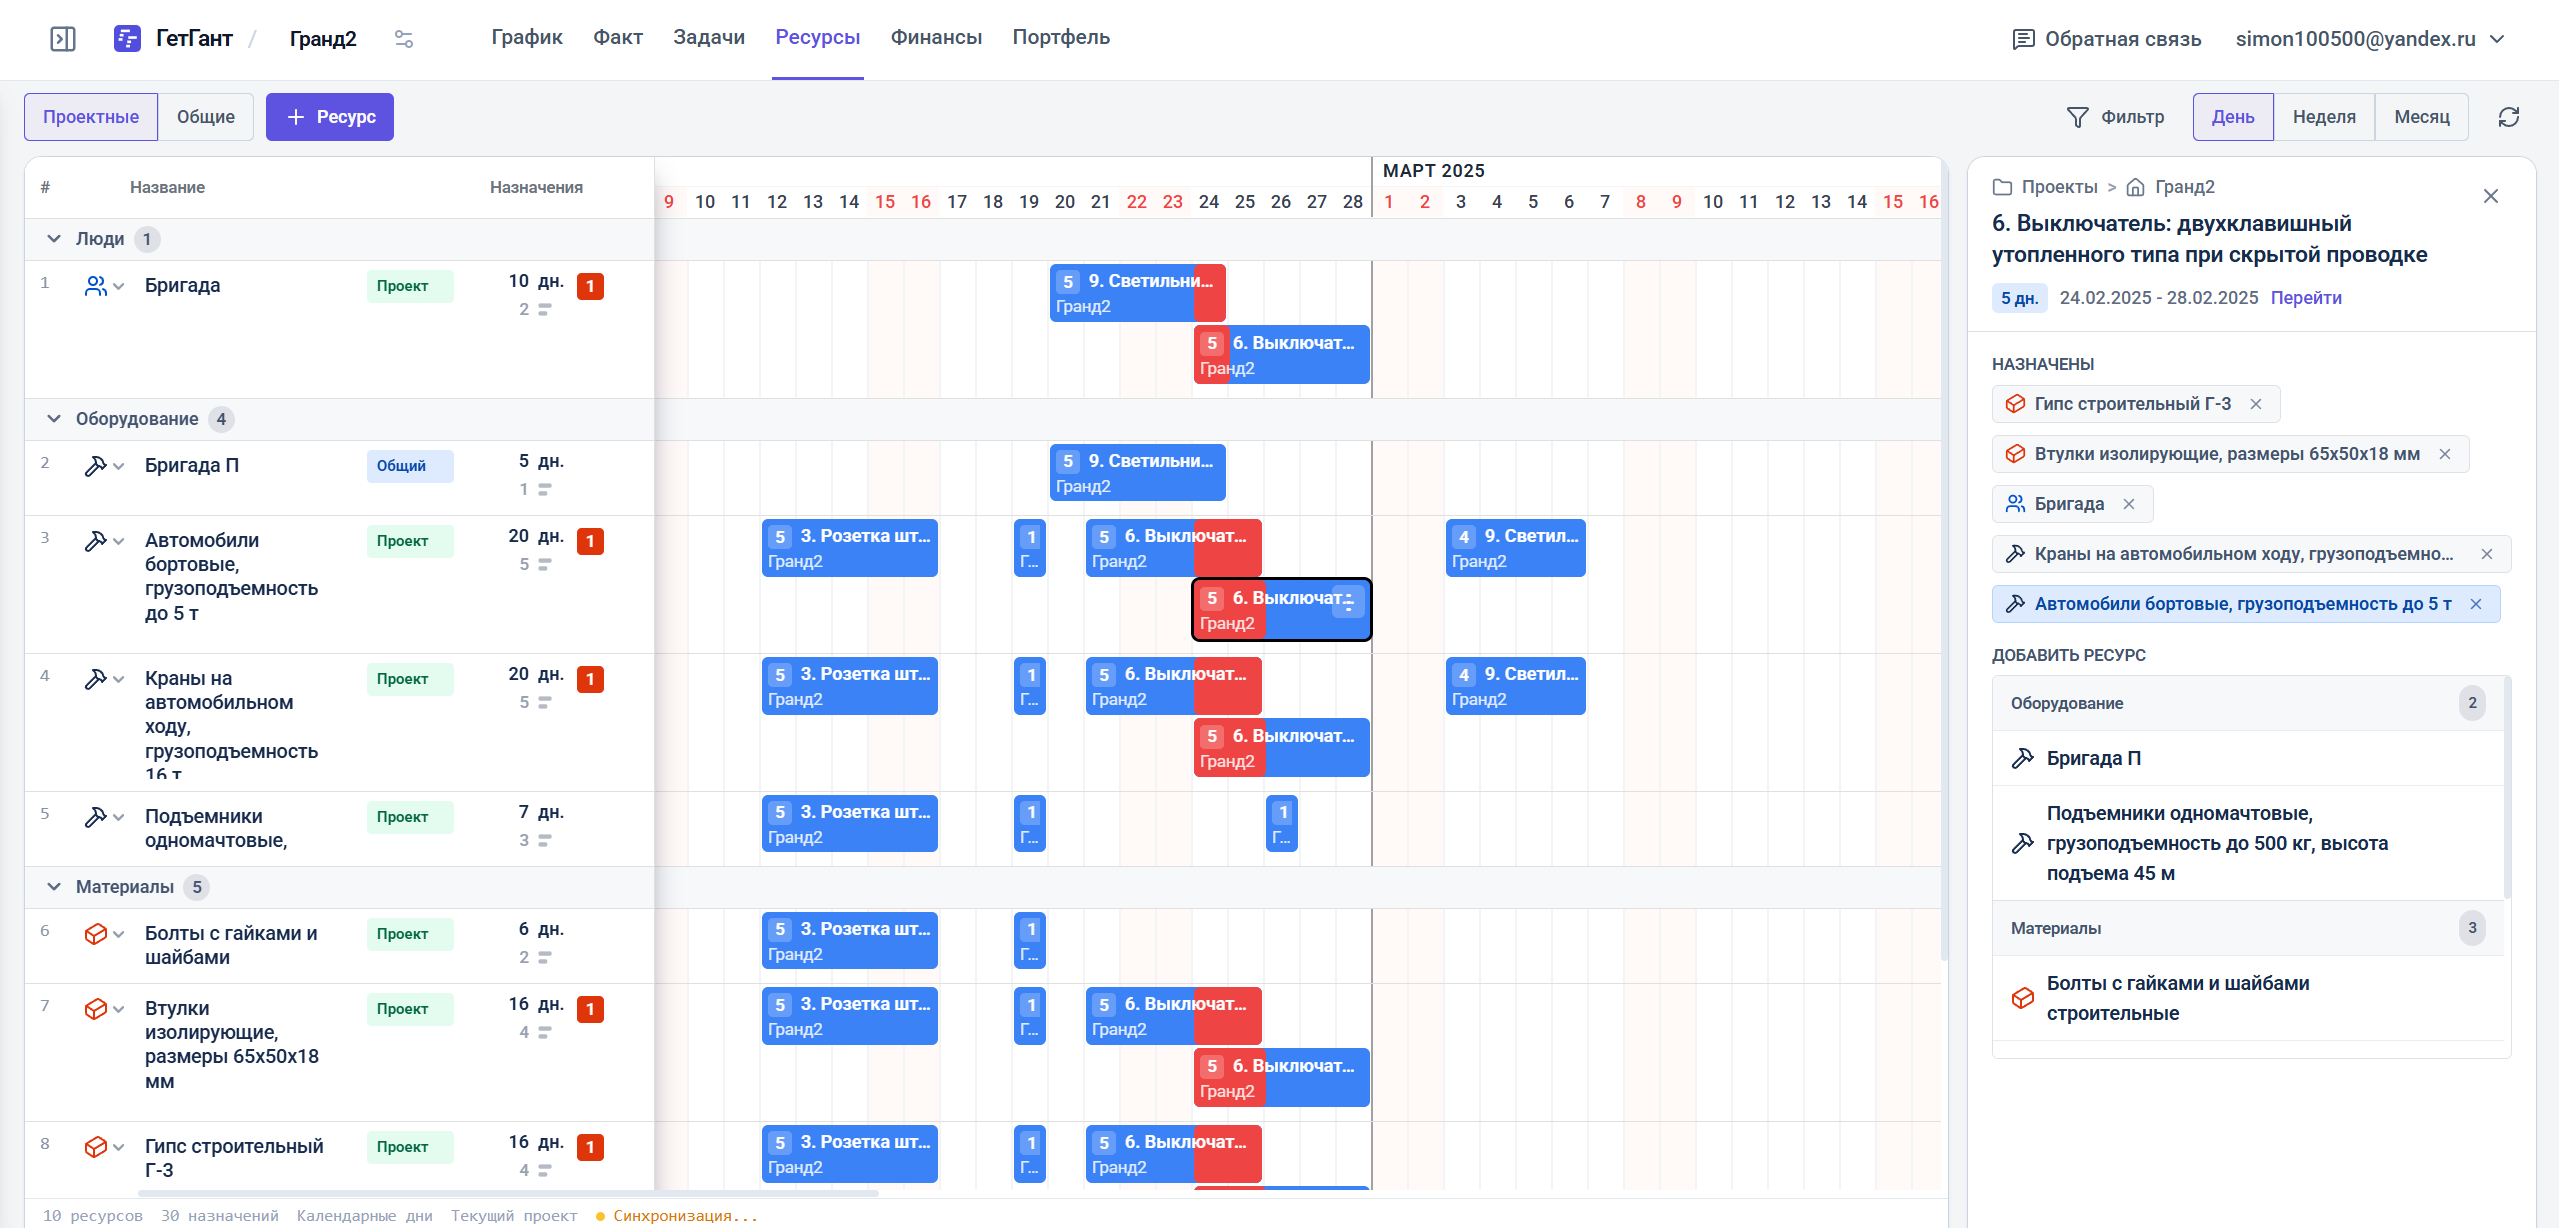Open Проекты breadcrumb link
This screenshot has height=1228, width=2559.
2059,187
